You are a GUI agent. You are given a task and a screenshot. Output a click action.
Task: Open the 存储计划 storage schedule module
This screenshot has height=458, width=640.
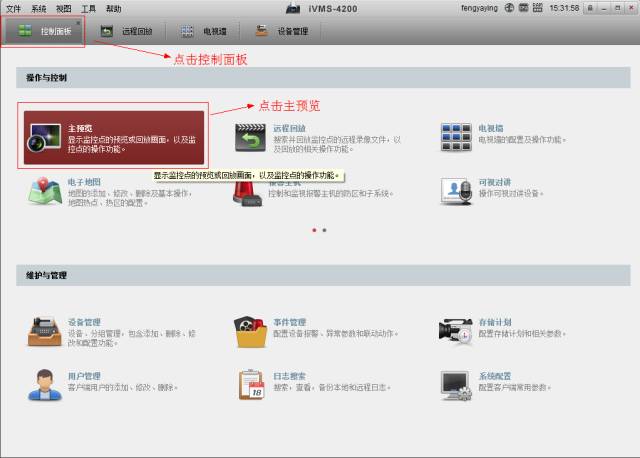pos(456,332)
